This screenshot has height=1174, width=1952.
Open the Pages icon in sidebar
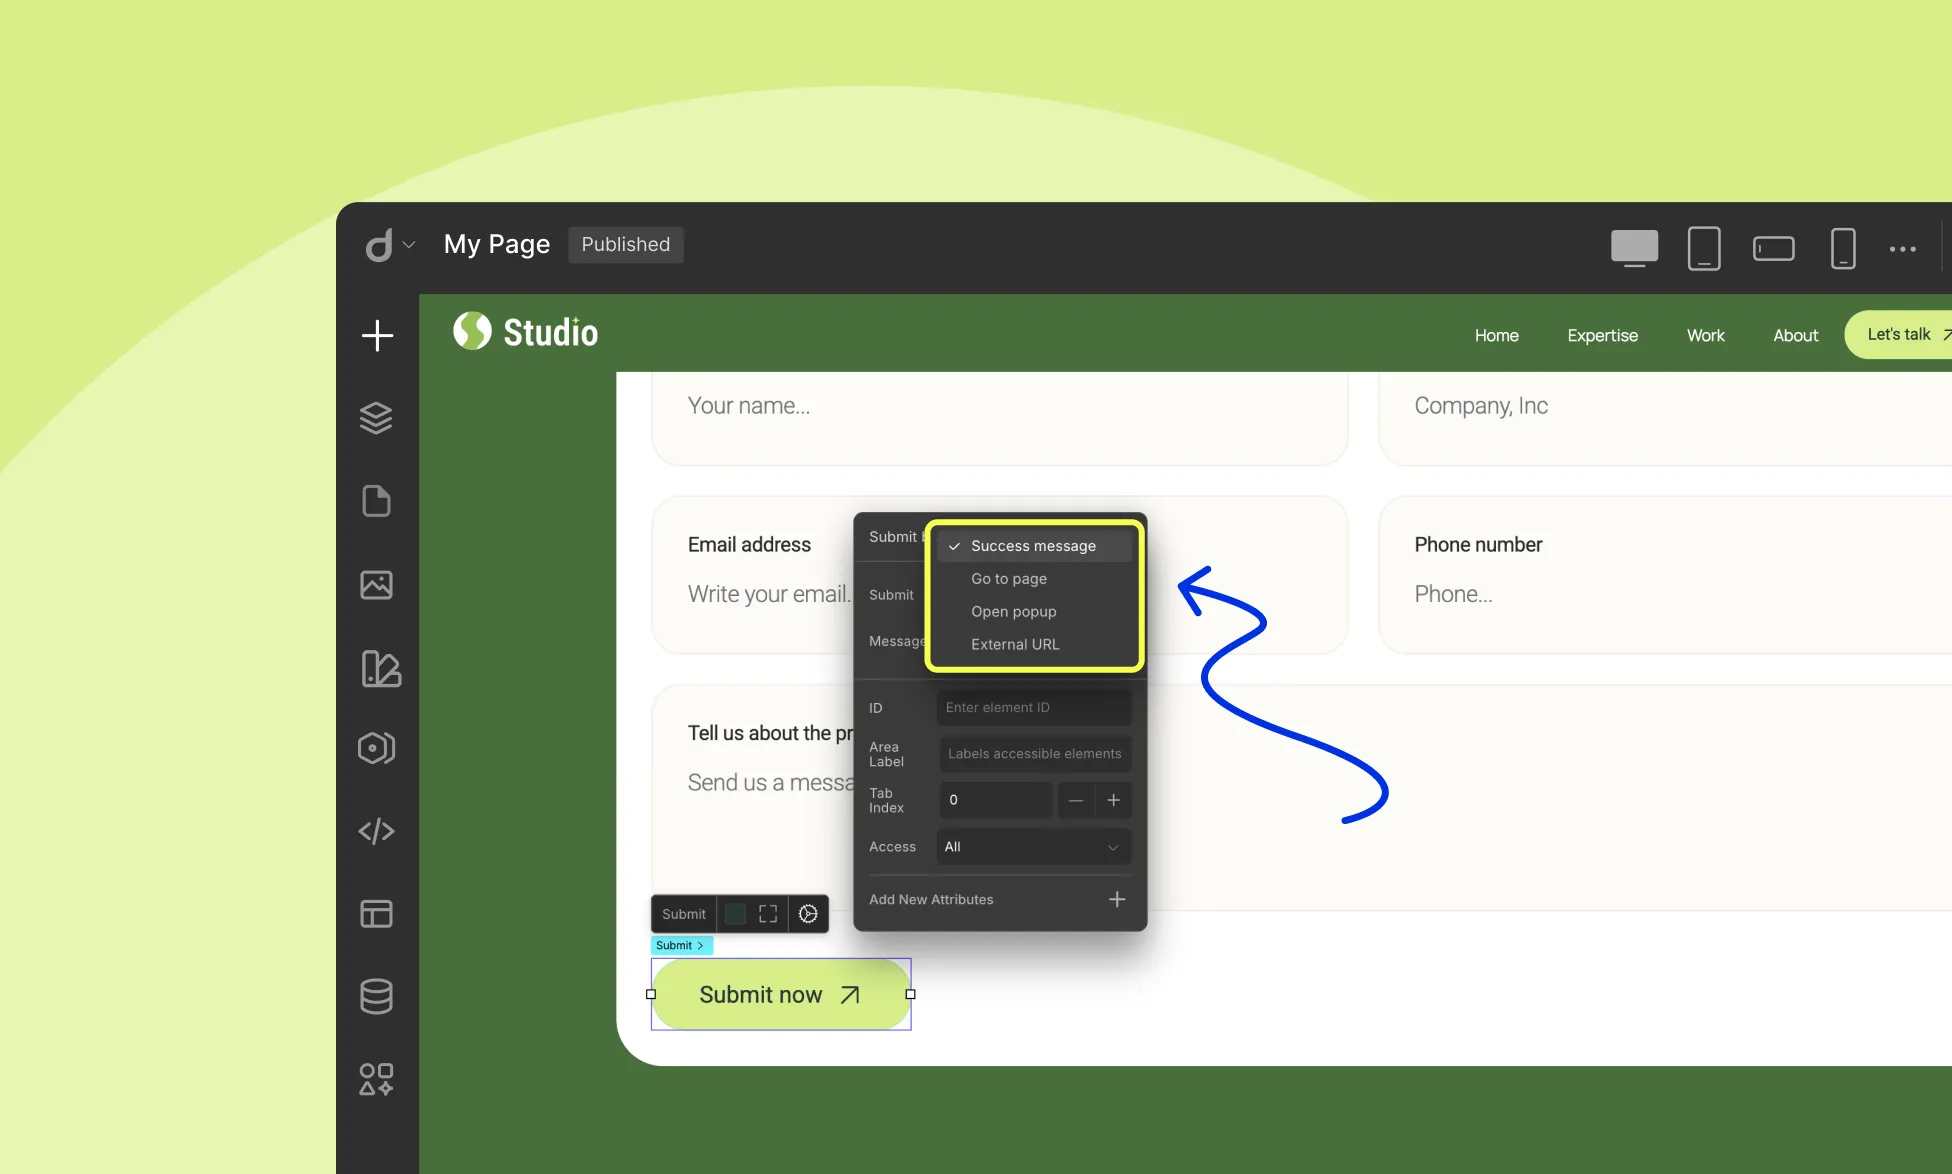pos(376,501)
